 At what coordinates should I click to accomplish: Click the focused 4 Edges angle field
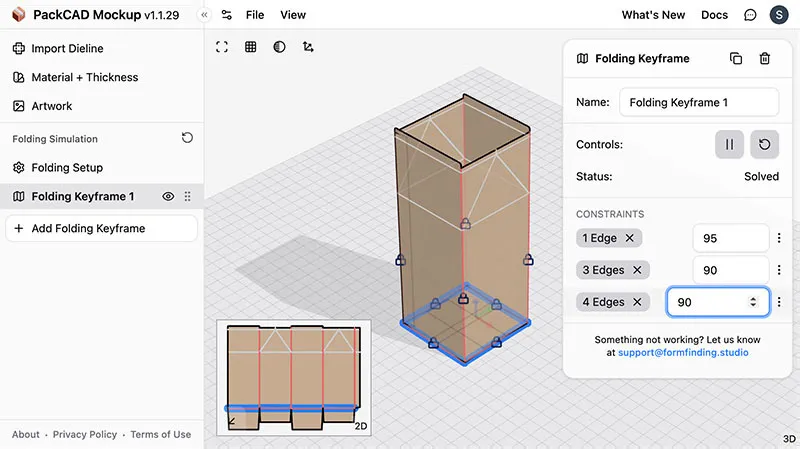click(718, 302)
